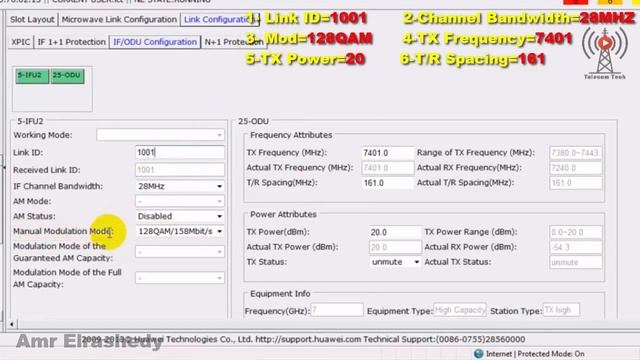Open the Slot Layout tab

(x=32, y=19)
